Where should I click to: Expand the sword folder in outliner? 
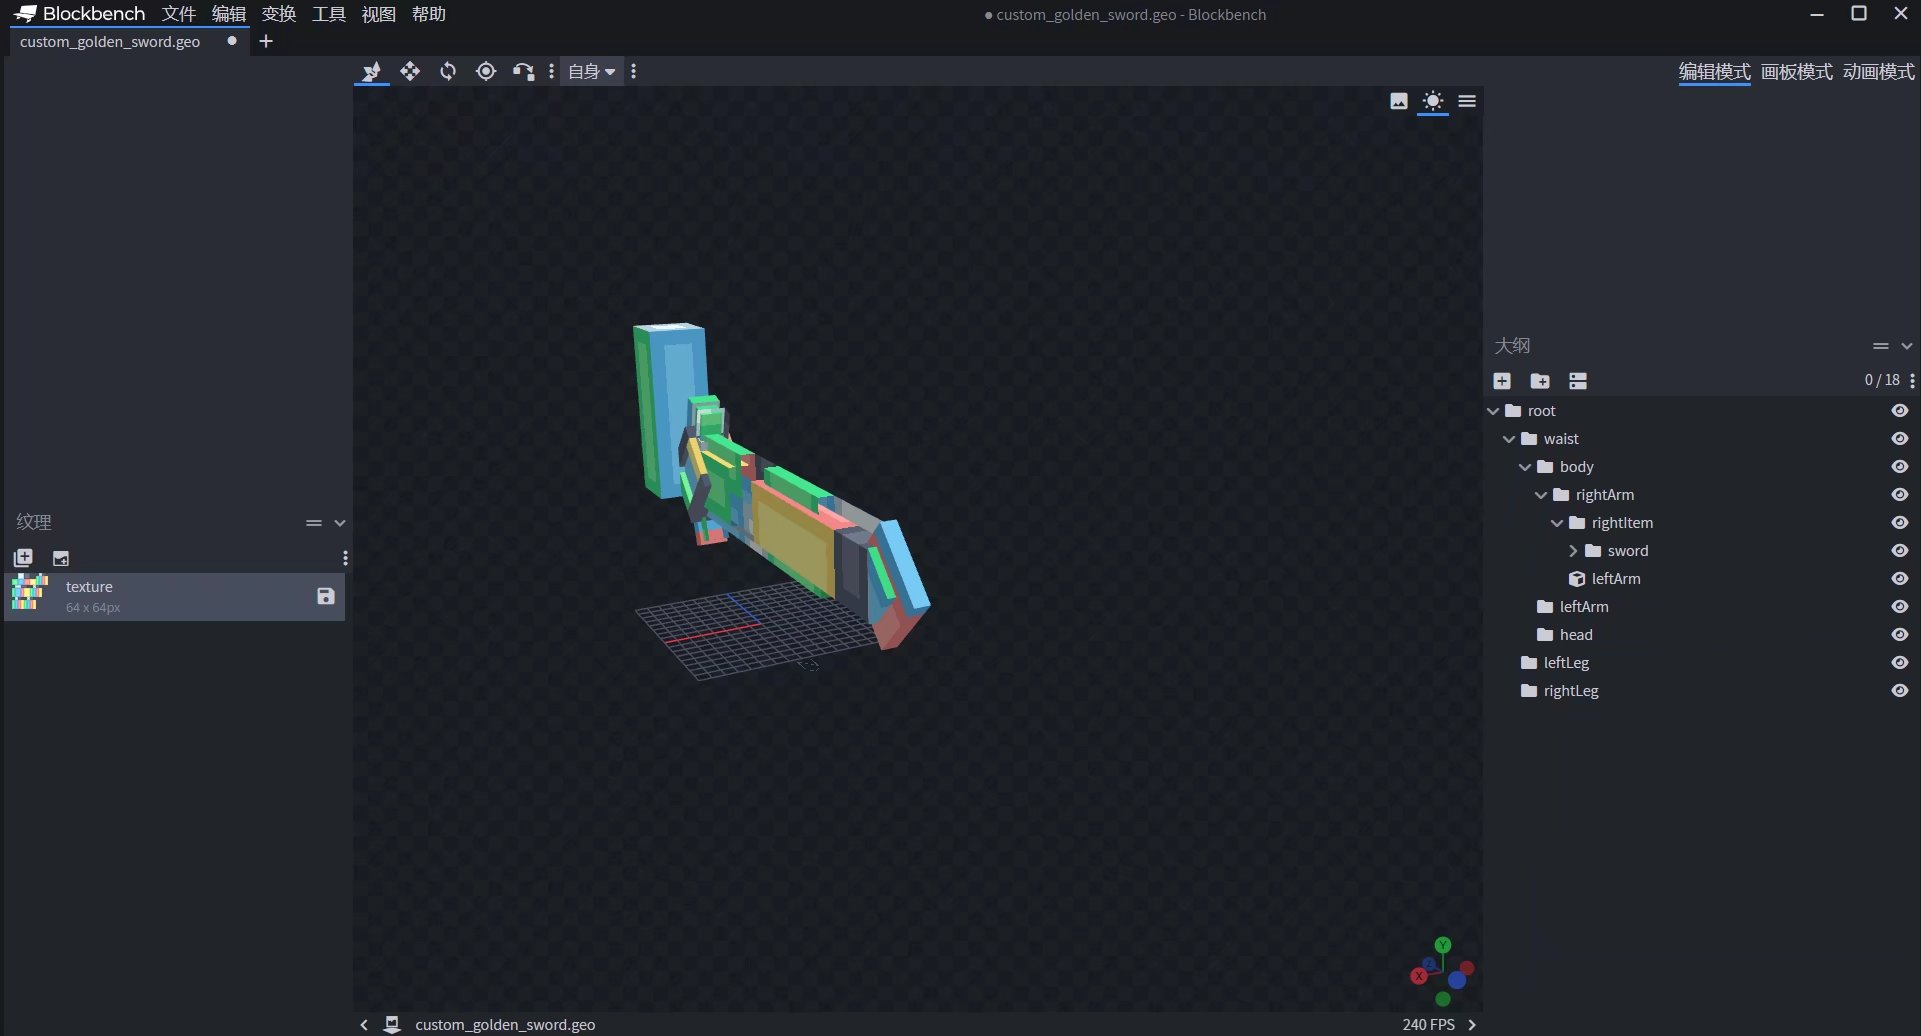point(1573,551)
